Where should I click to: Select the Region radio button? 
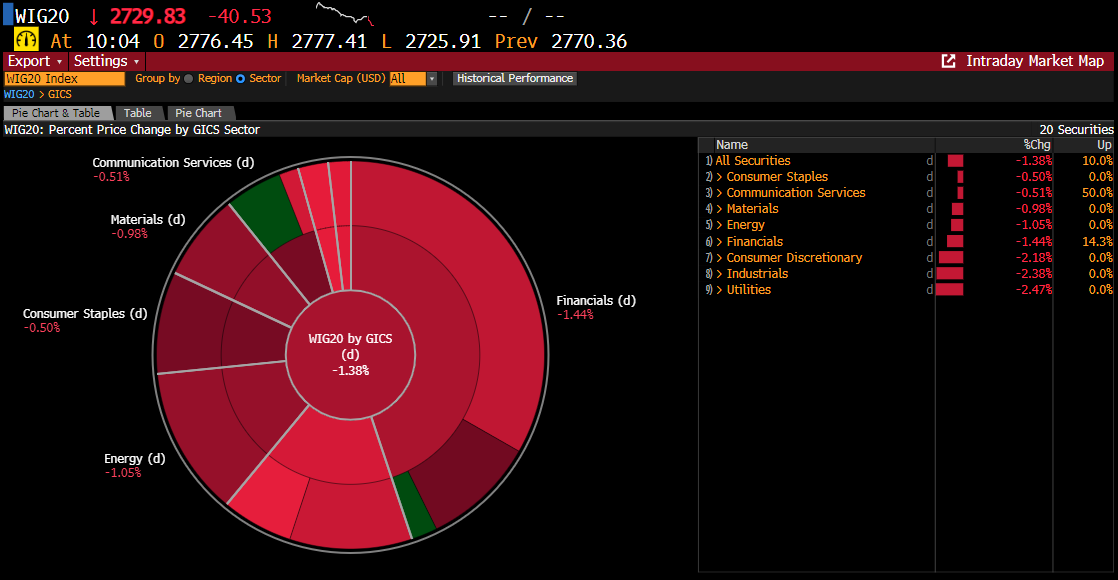point(189,78)
